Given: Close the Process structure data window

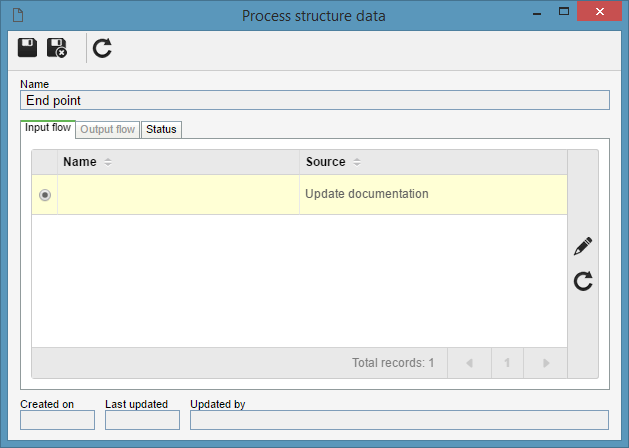Looking at the screenshot, I should [600, 12].
